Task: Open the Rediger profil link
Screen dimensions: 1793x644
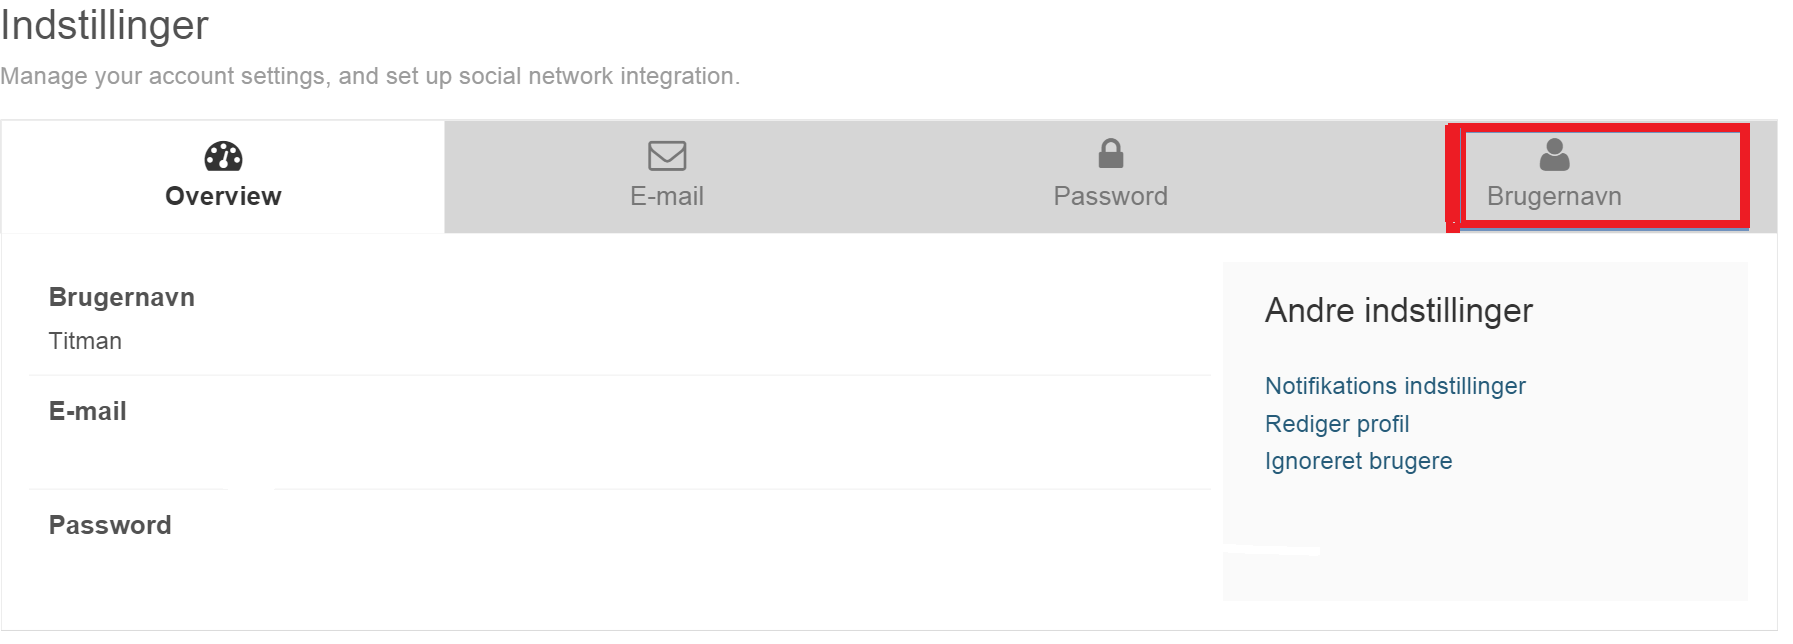Action: coord(1337,424)
